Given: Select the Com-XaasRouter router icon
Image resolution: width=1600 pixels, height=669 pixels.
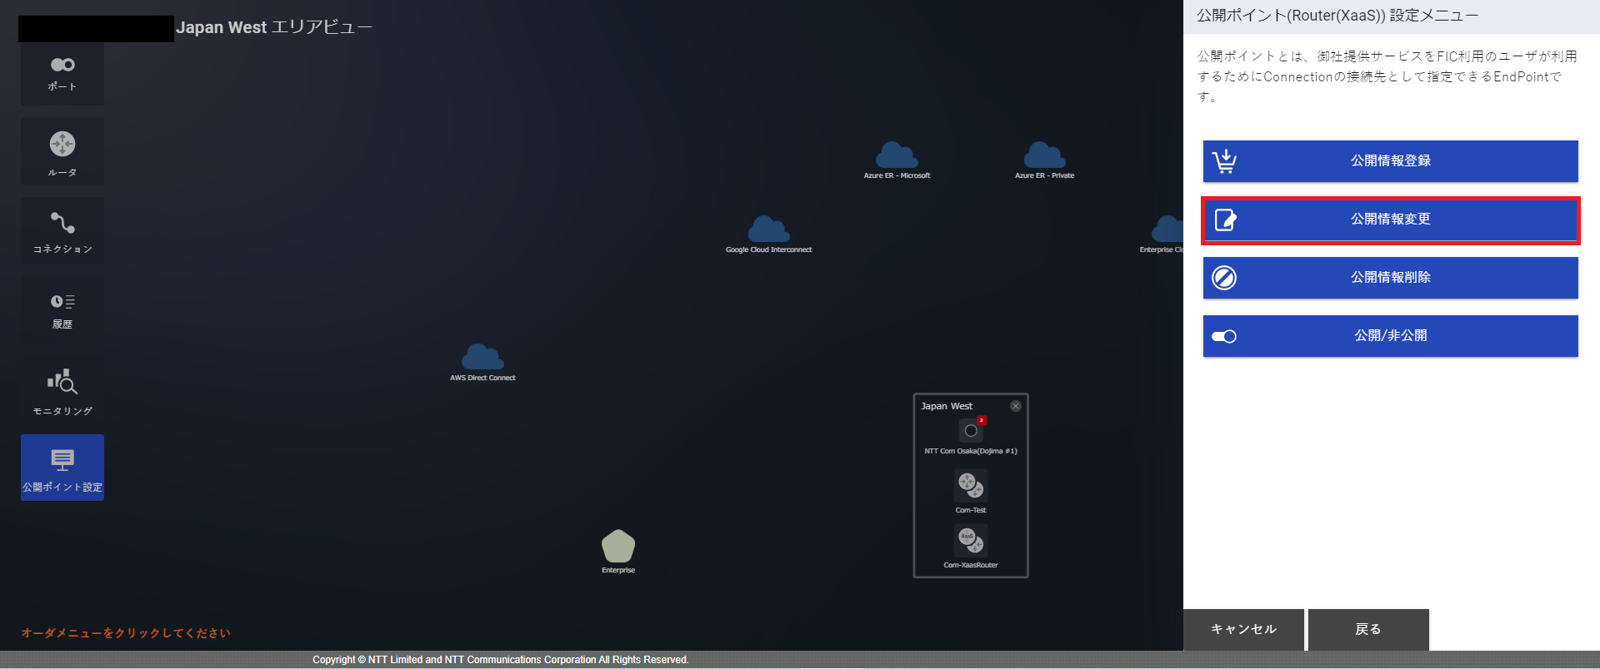Looking at the screenshot, I should (970, 541).
